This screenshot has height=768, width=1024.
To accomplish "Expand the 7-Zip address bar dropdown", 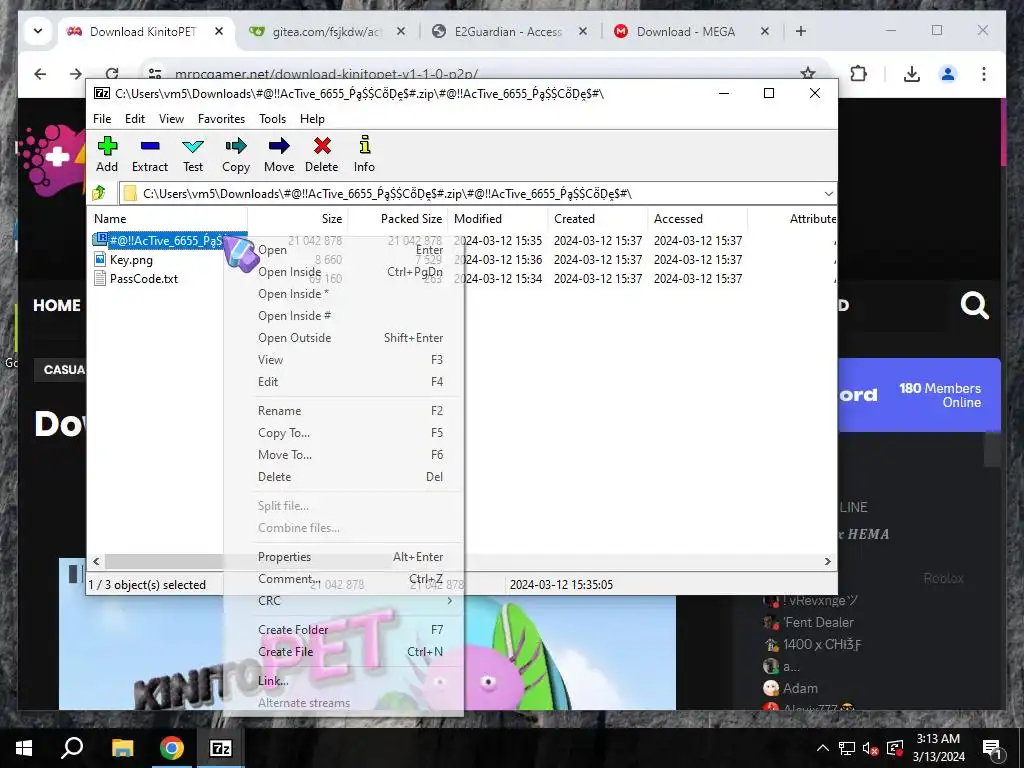I will coord(828,193).
